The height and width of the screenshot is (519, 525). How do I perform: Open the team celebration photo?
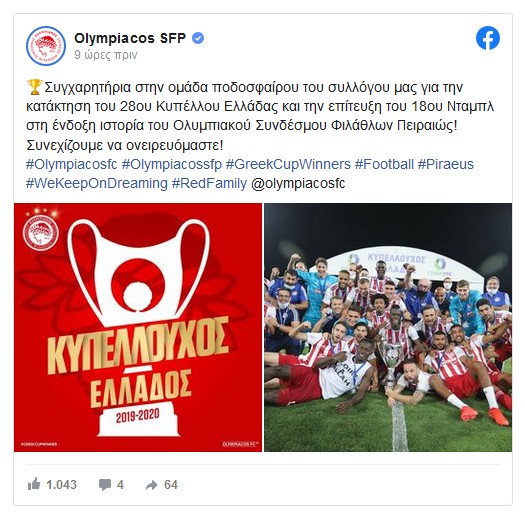point(388,327)
